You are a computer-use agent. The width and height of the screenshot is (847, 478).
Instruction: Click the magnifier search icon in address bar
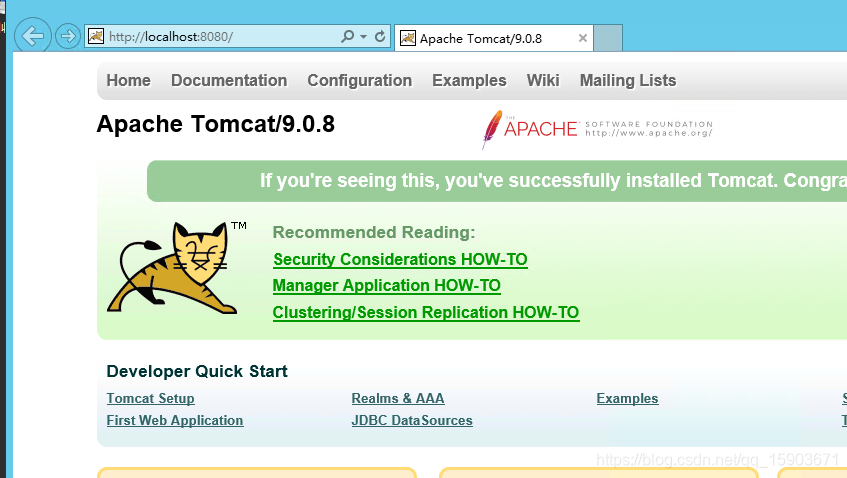tap(347, 36)
